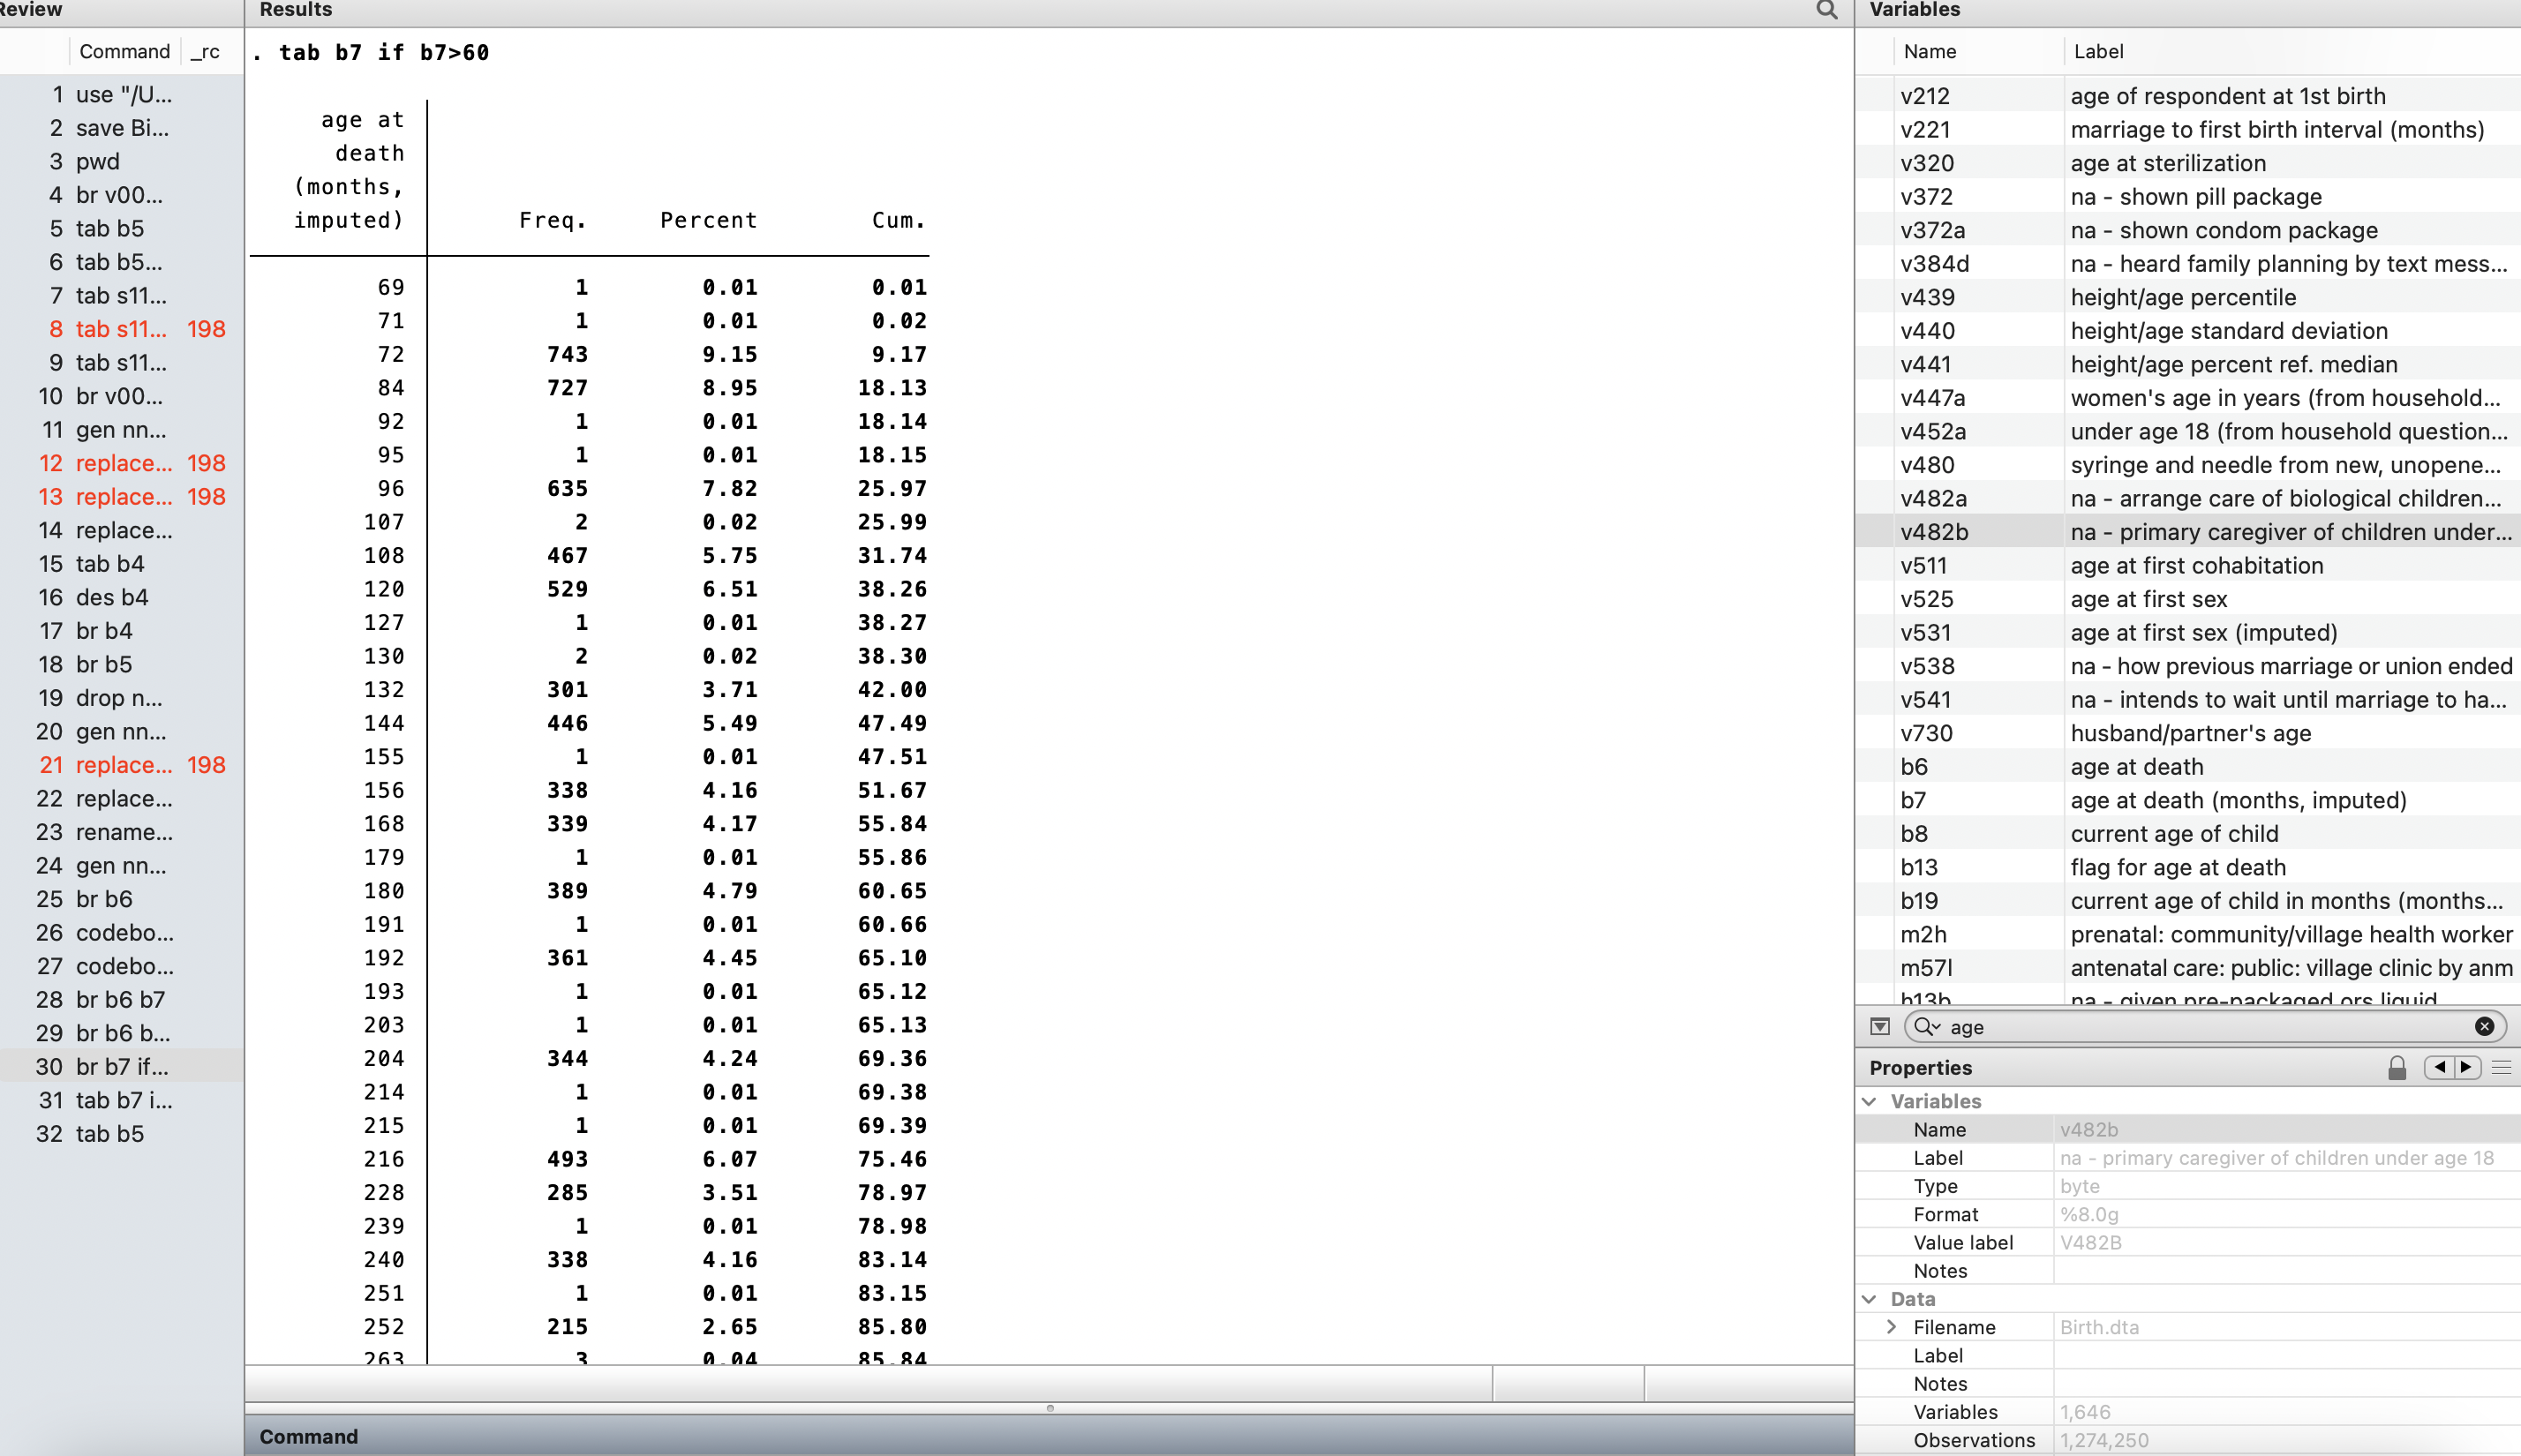Screen dimensions: 2521x1456
Task: Collapse the Variables properties section
Action: (1869, 1101)
